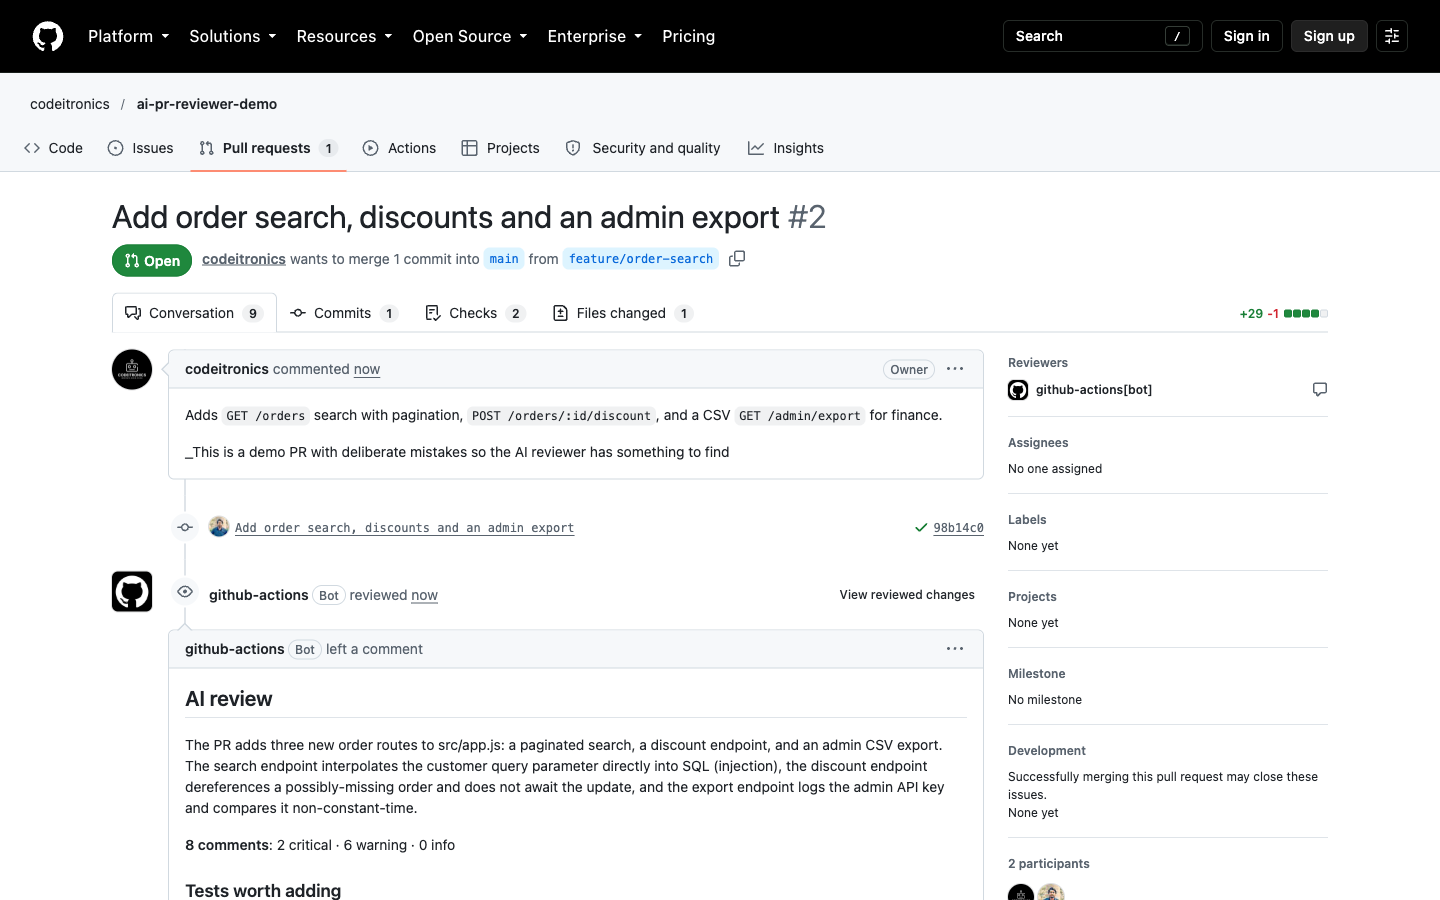Open the commit hash 98b14c0 link
1440x900 pixels.
point(958,528)
